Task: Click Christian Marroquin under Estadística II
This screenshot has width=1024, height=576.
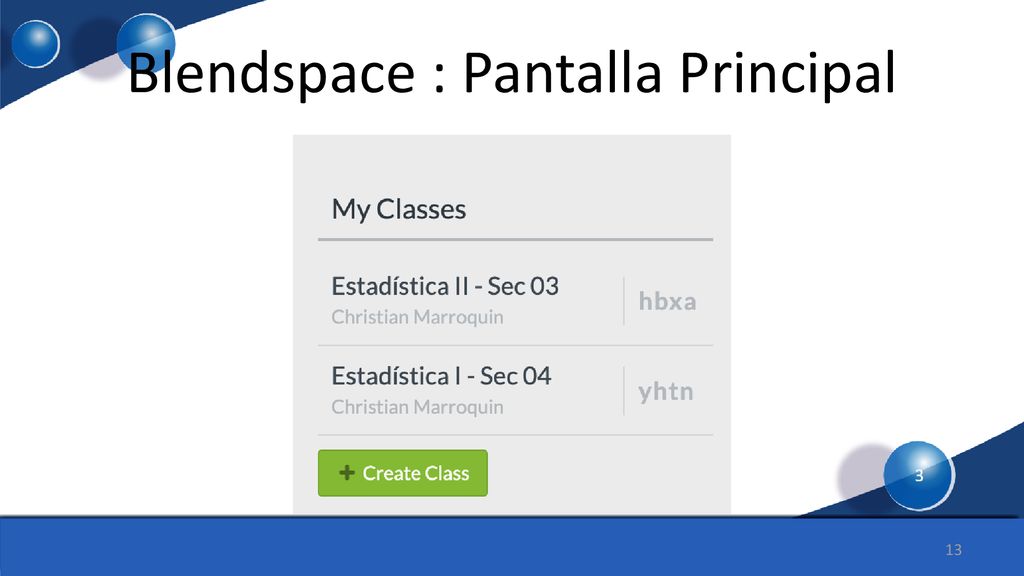Action: tap(417, 317)
